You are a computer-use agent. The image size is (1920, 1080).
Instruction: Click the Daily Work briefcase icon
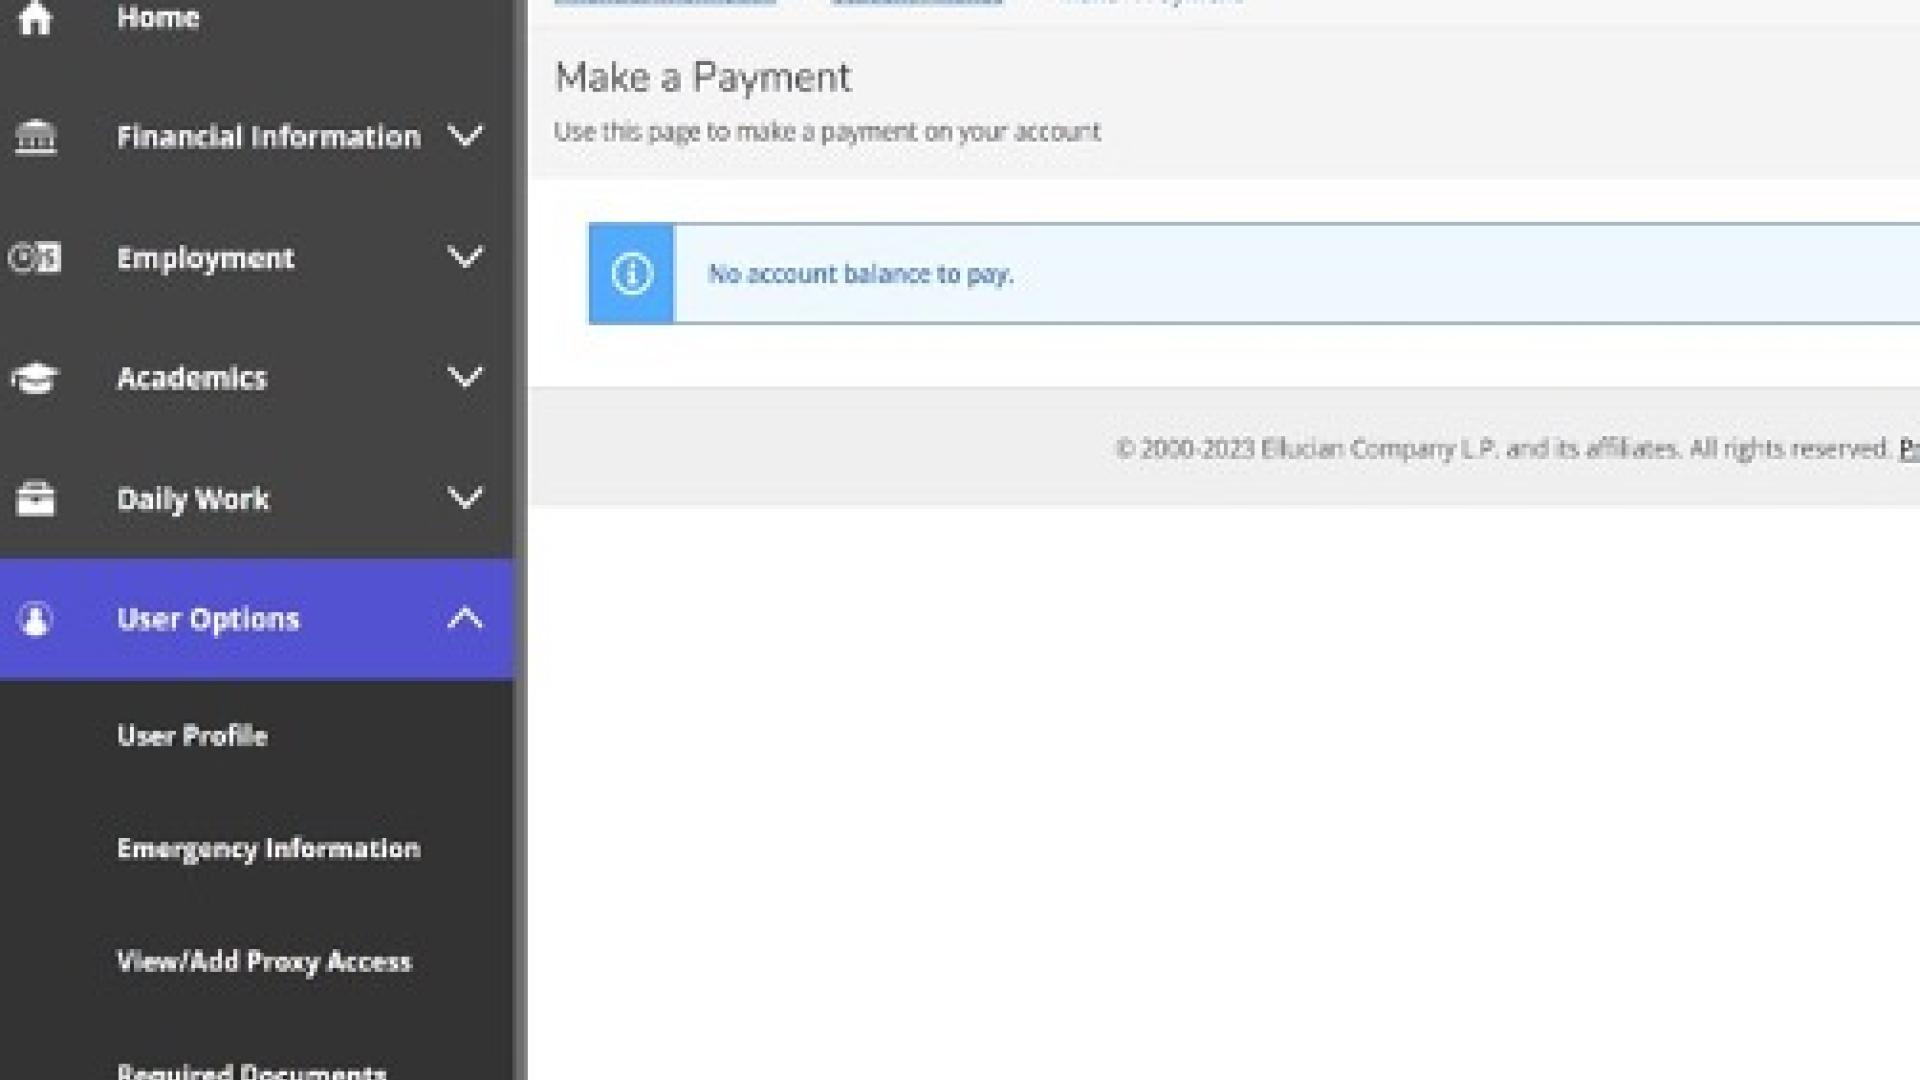35,498
